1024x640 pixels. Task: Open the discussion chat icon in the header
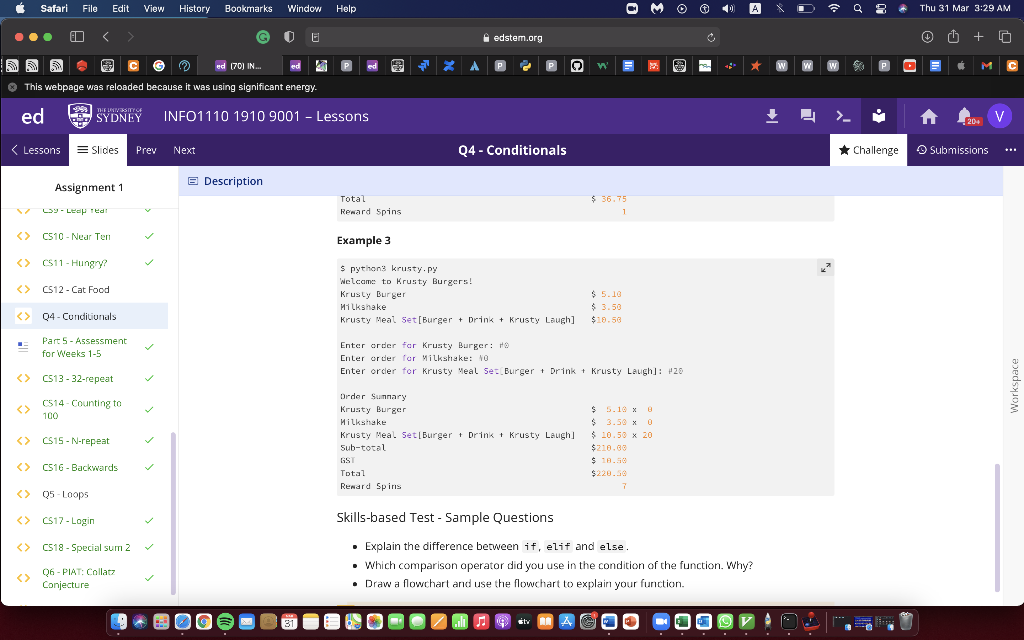pos(807,116)
